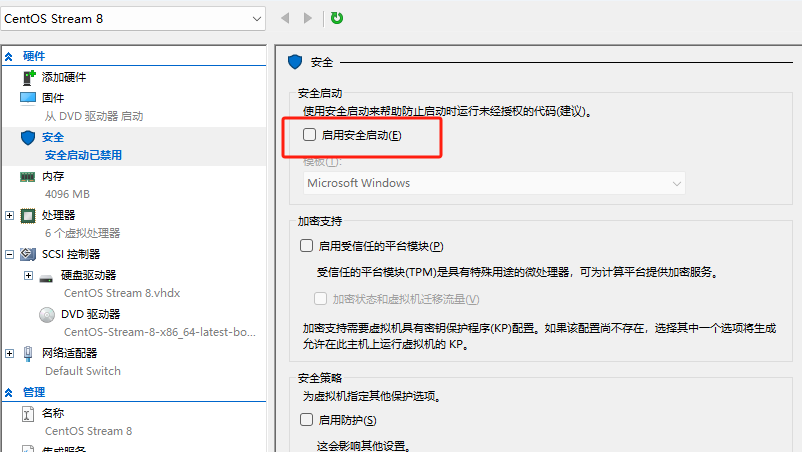Select 添加硬件 in the hardware tree
802x452 pixels.
point(64,77)
